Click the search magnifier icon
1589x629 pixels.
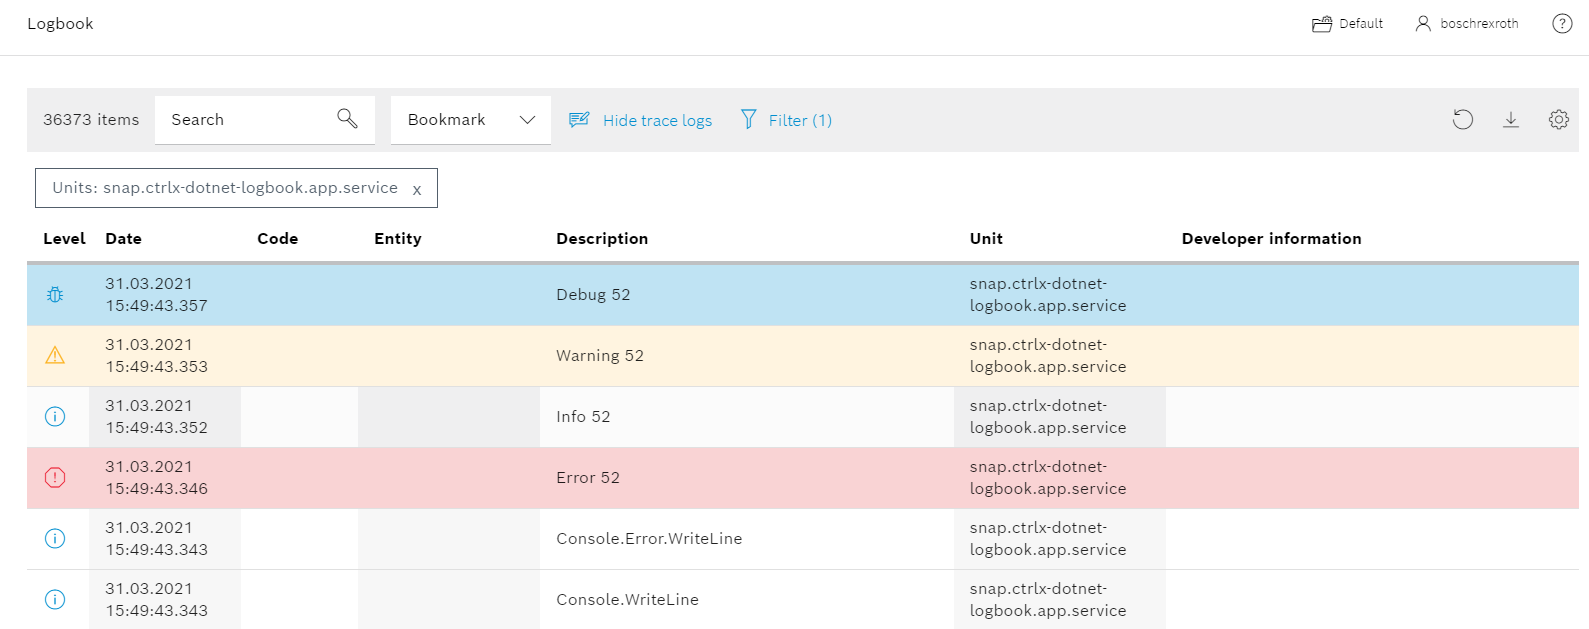coord(347,119)
